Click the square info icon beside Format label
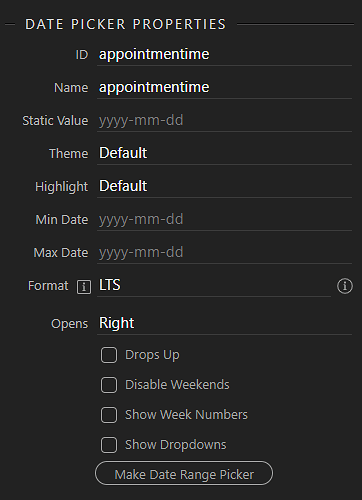 click(84, 287)
